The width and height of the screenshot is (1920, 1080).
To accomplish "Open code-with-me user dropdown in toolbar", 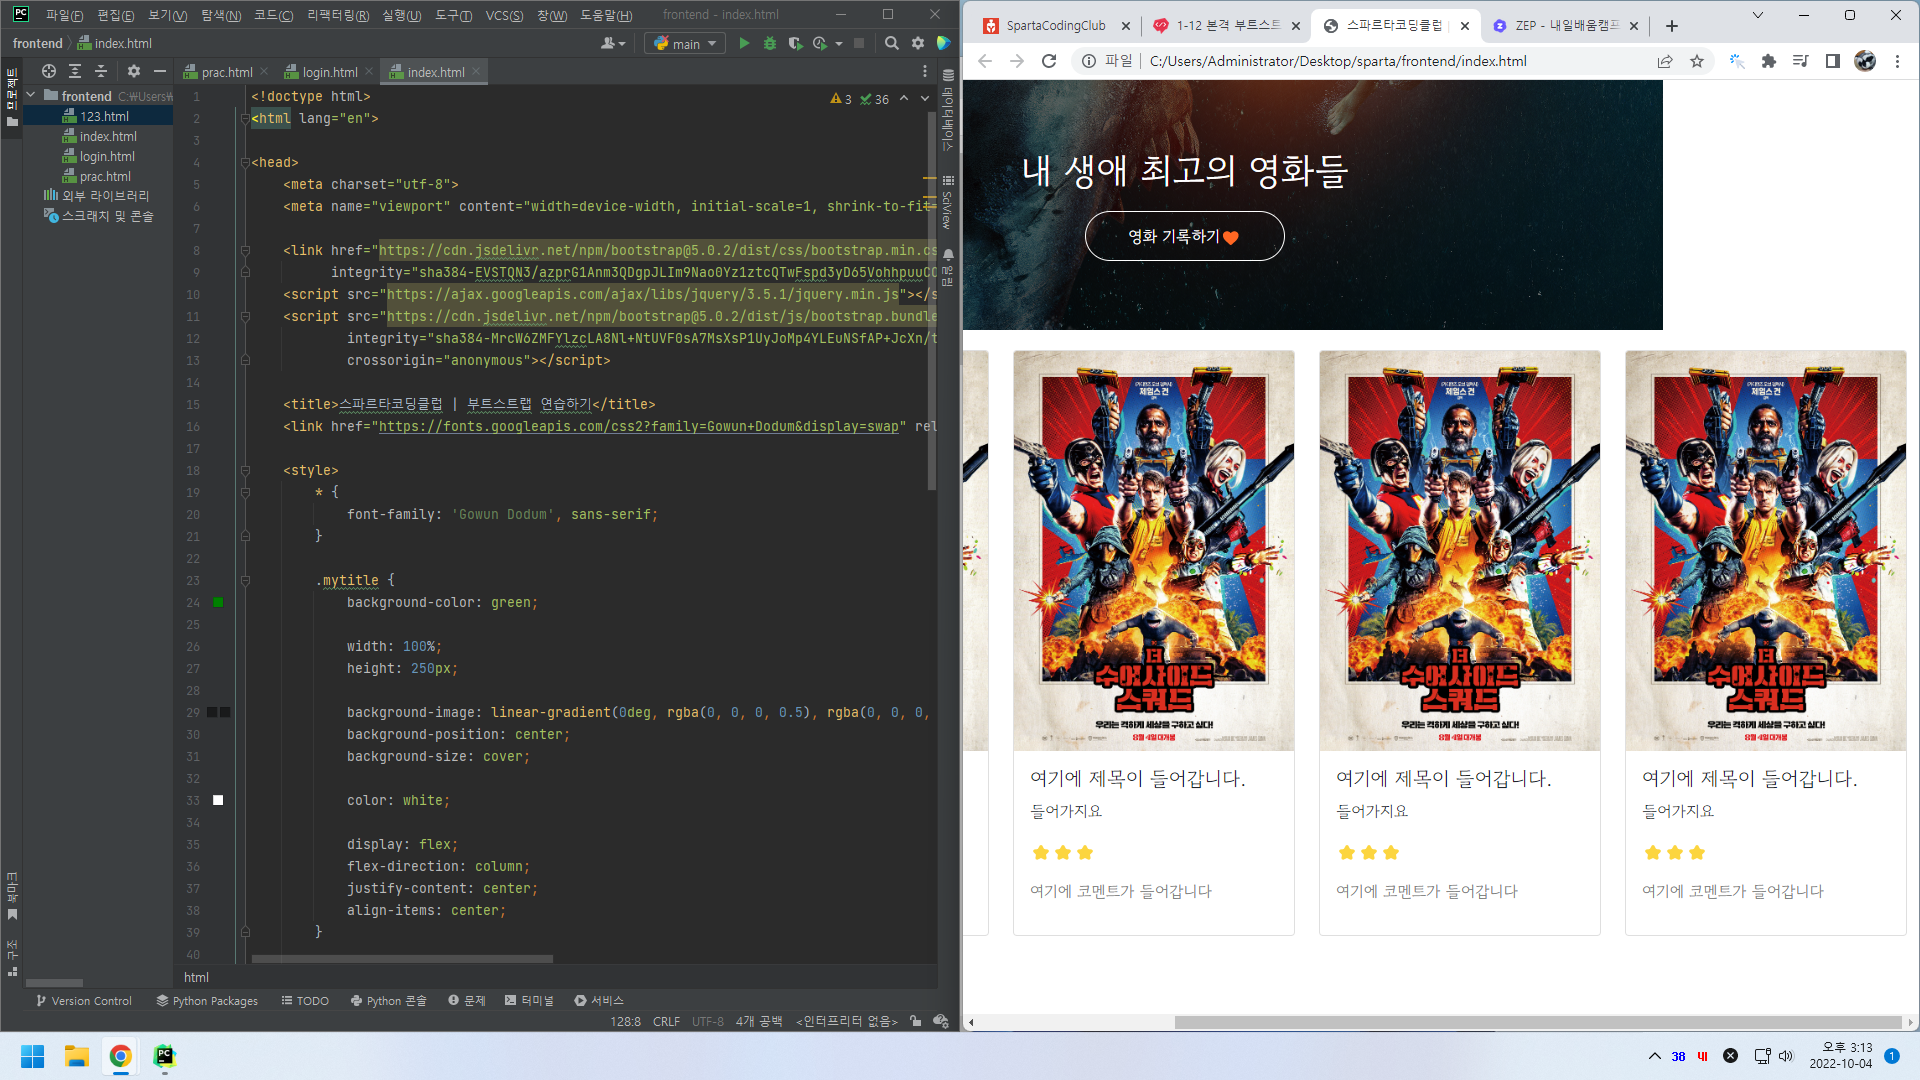I will click(613, 44).
